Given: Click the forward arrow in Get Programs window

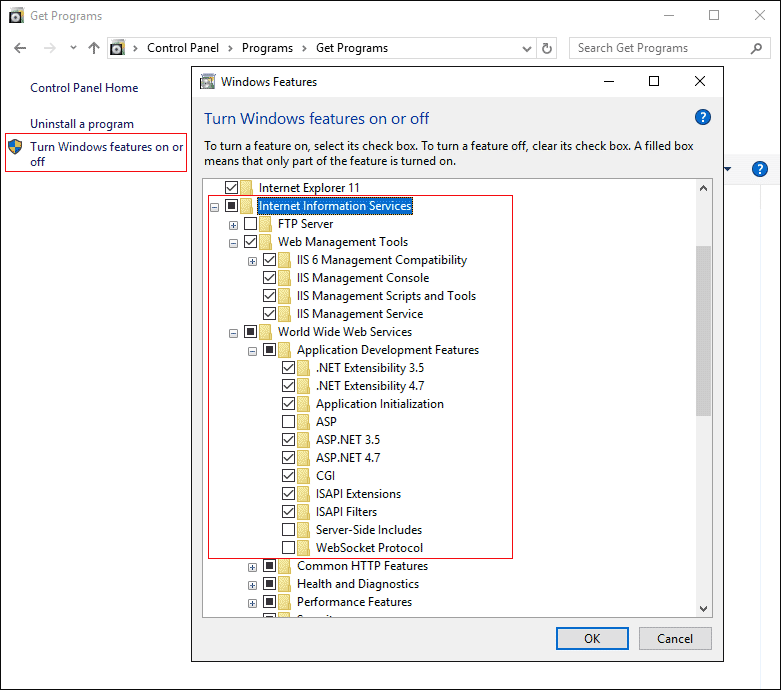Looking at the screenshot, I should tap(49, 48).
